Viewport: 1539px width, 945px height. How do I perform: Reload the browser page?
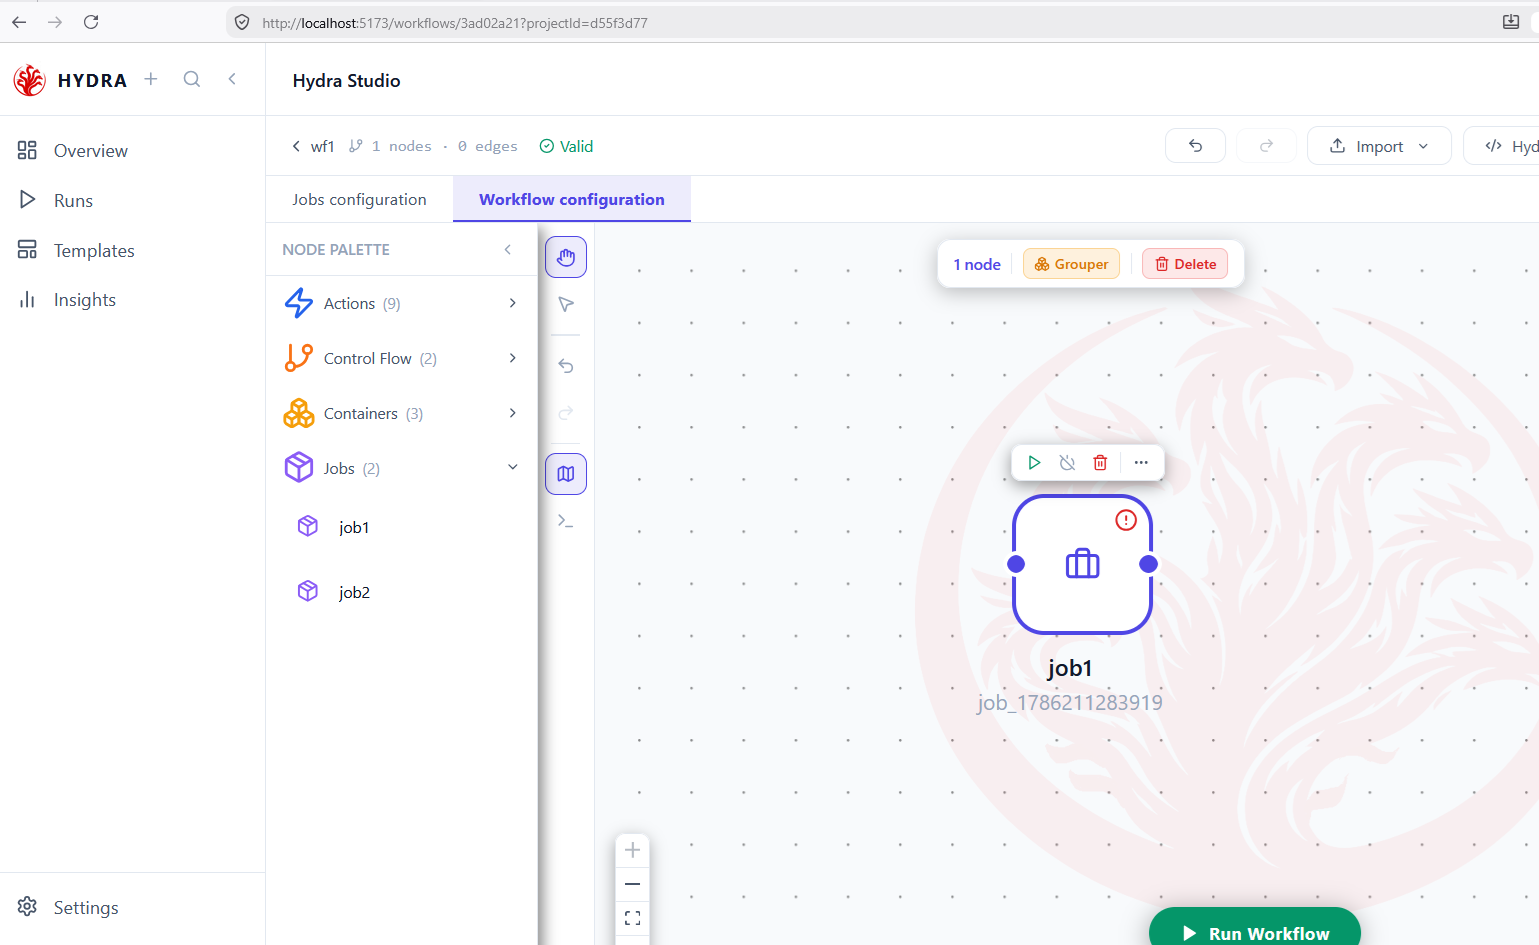(91, 22)
